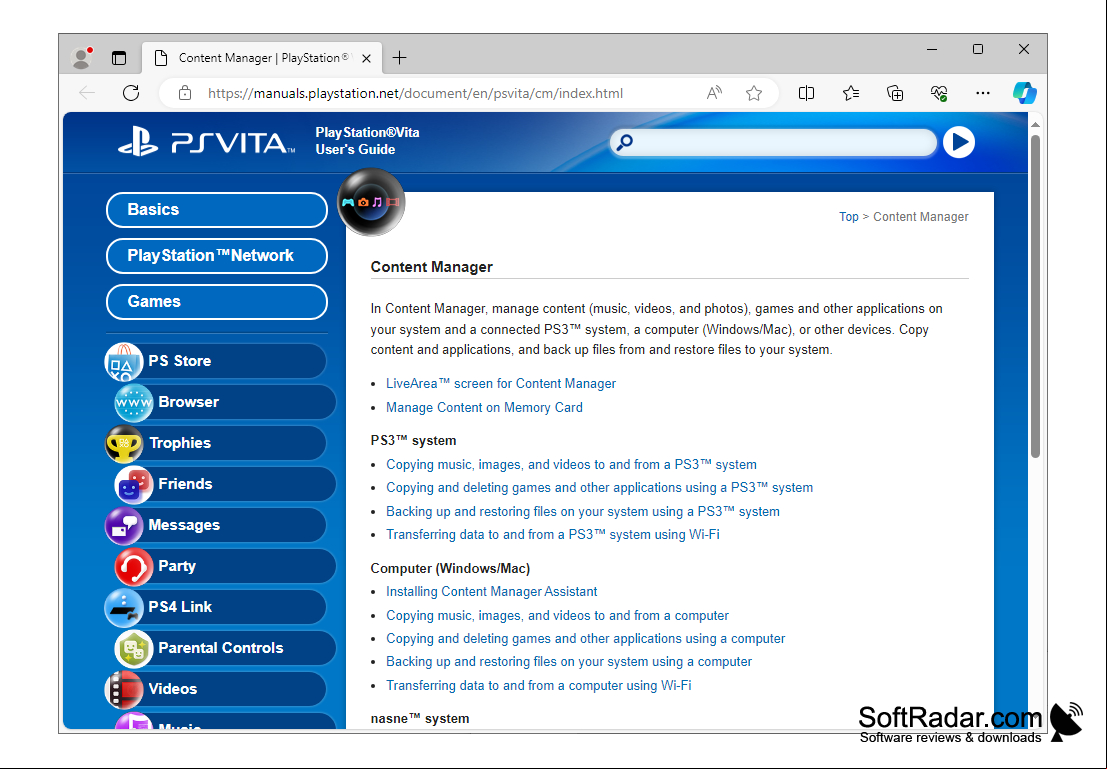Open PS Store in sidebar

(x=215, y=361)
